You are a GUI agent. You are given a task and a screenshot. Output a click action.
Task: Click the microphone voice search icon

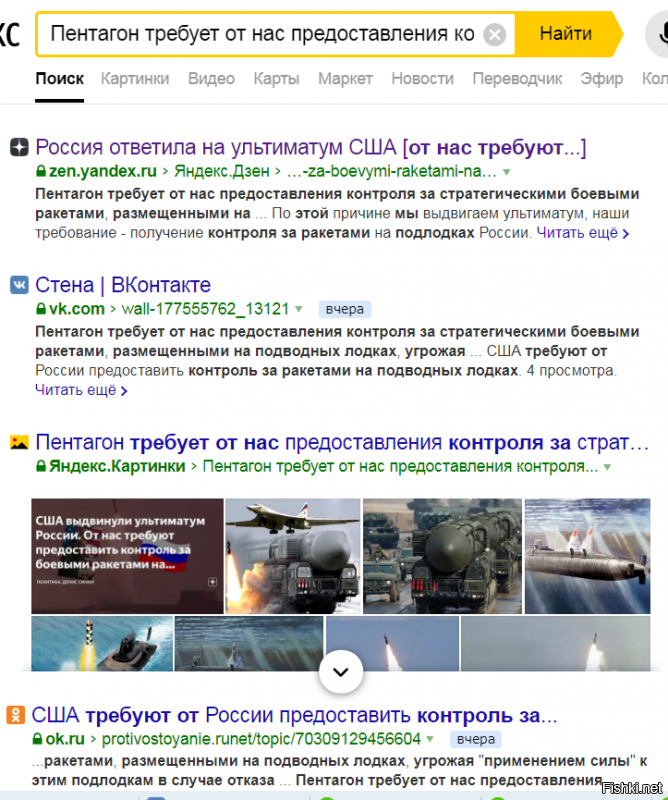[x=658, y=34]
